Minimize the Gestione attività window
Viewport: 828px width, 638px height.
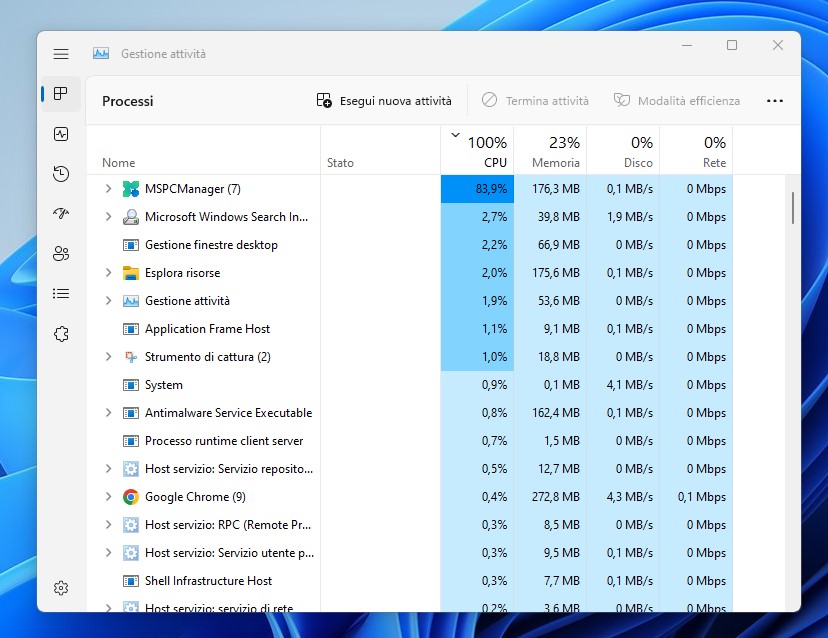click(x=687, y=45)
